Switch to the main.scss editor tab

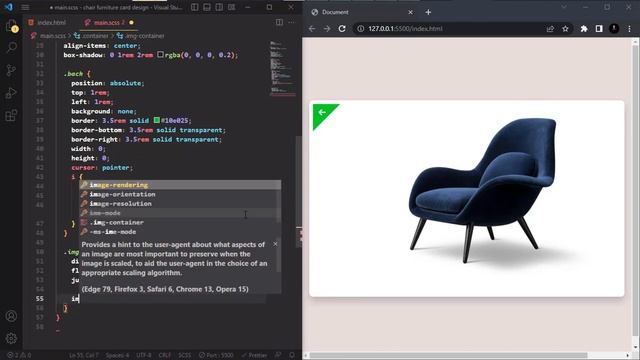[109, 22]
